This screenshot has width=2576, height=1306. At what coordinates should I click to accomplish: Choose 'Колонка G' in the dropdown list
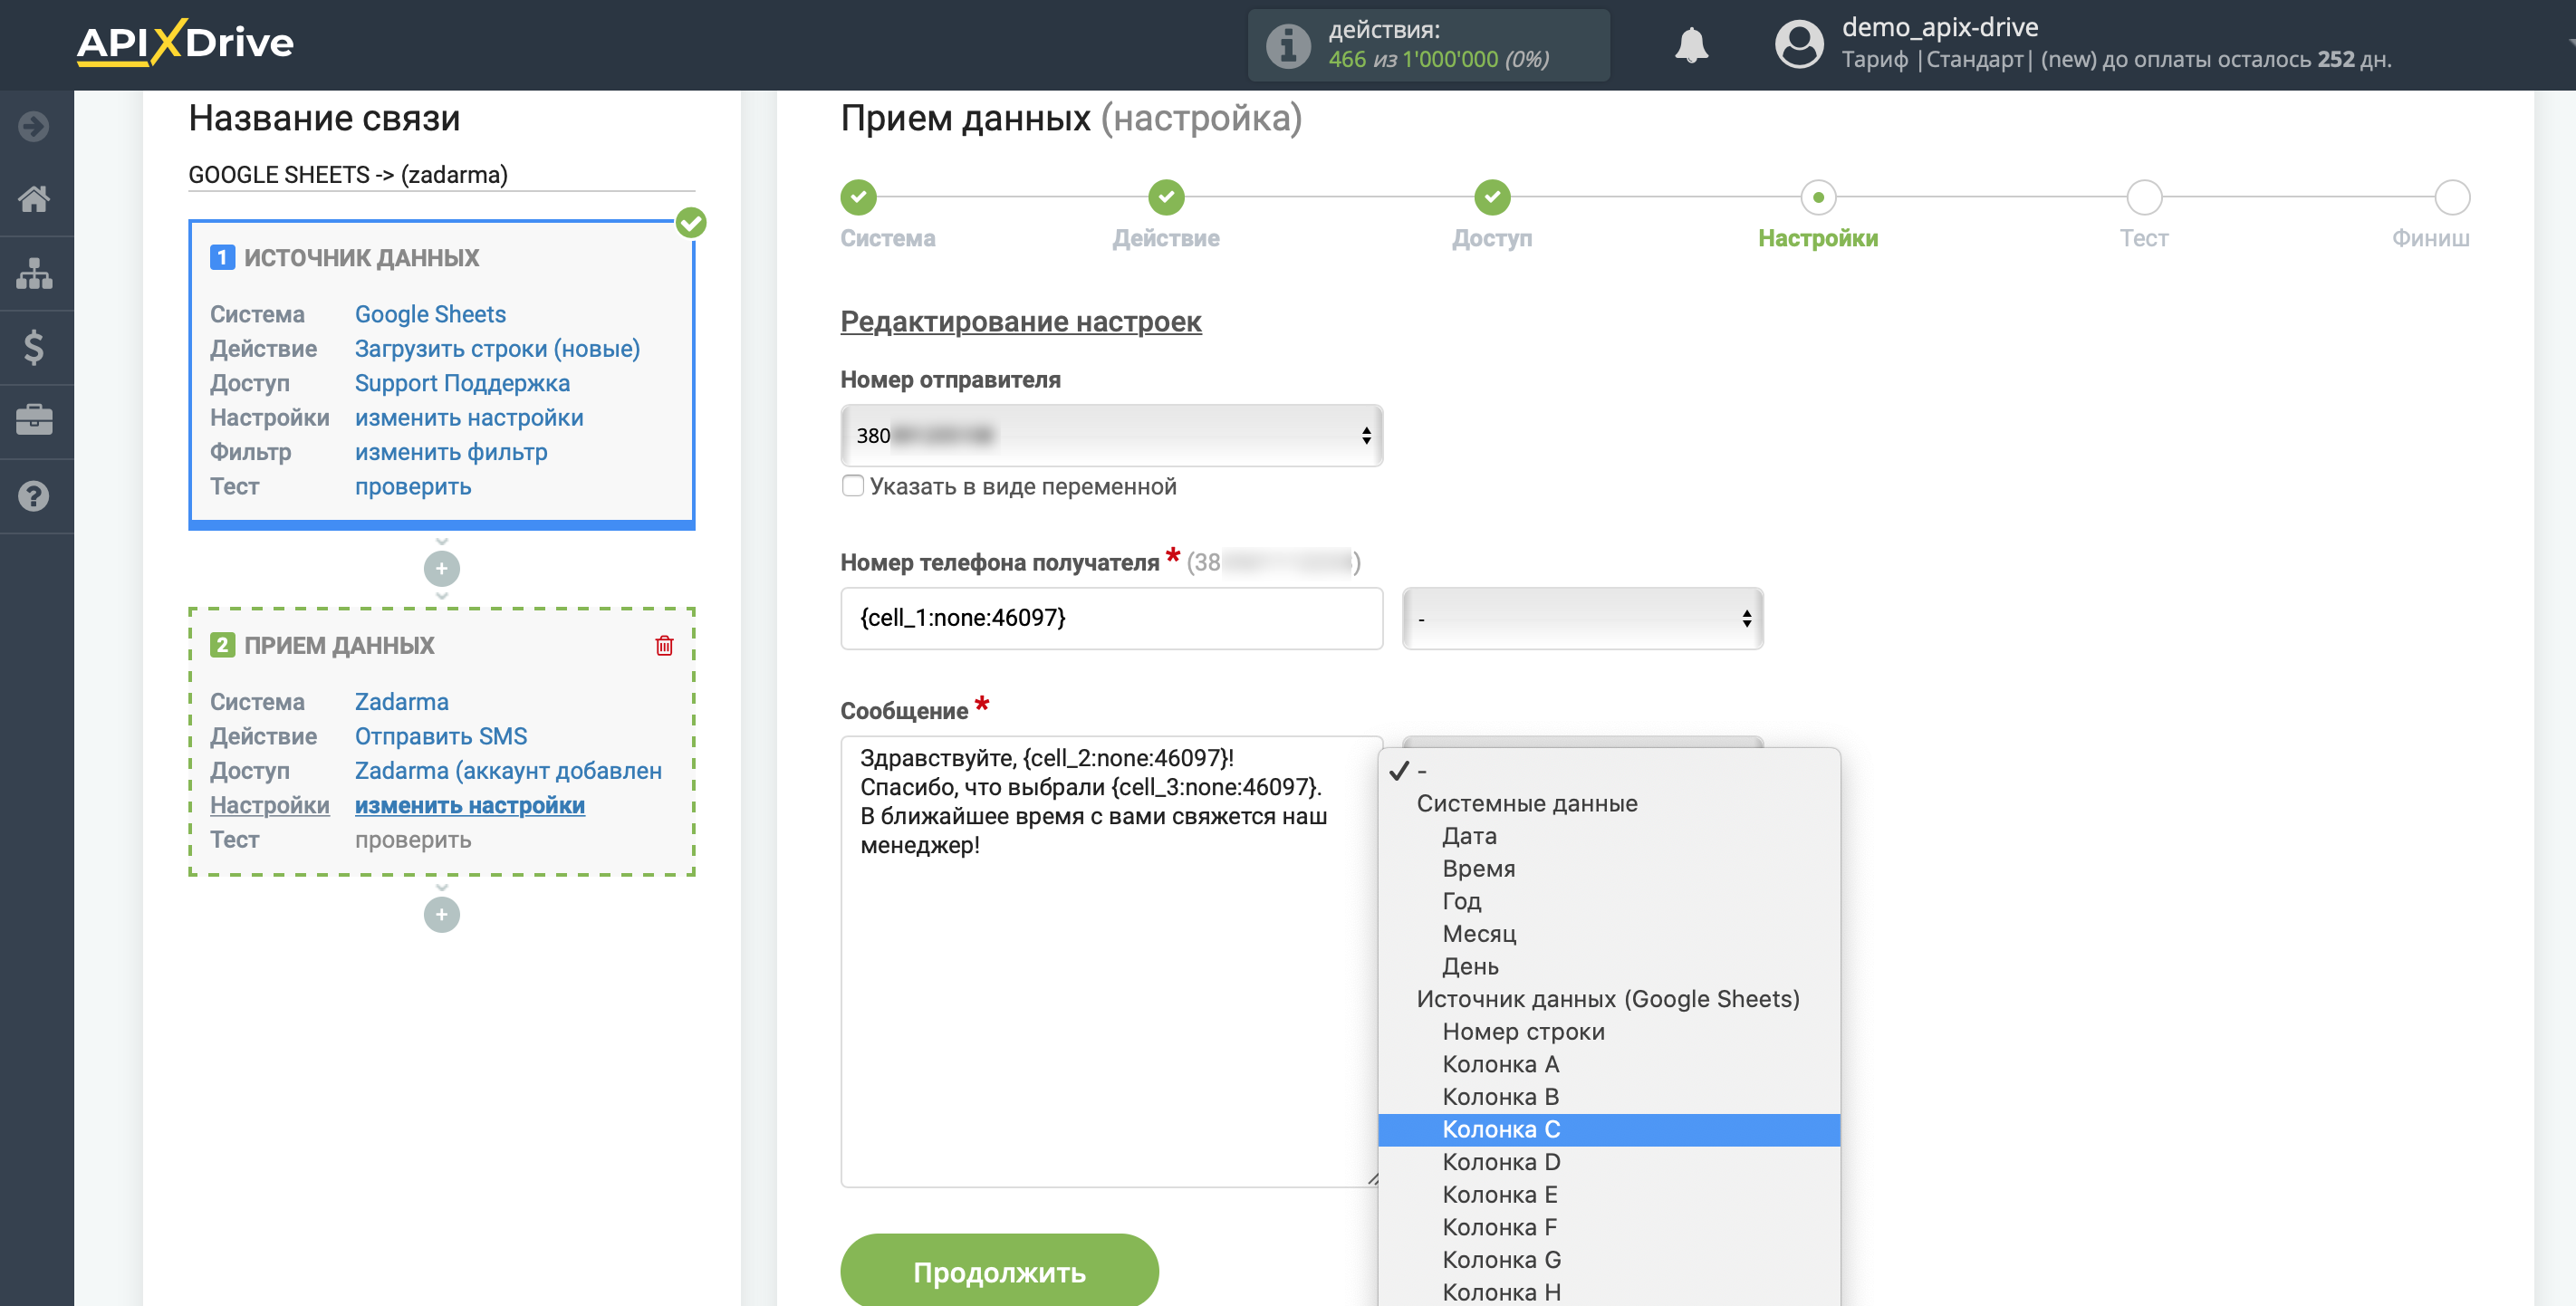[1608, 1260]
